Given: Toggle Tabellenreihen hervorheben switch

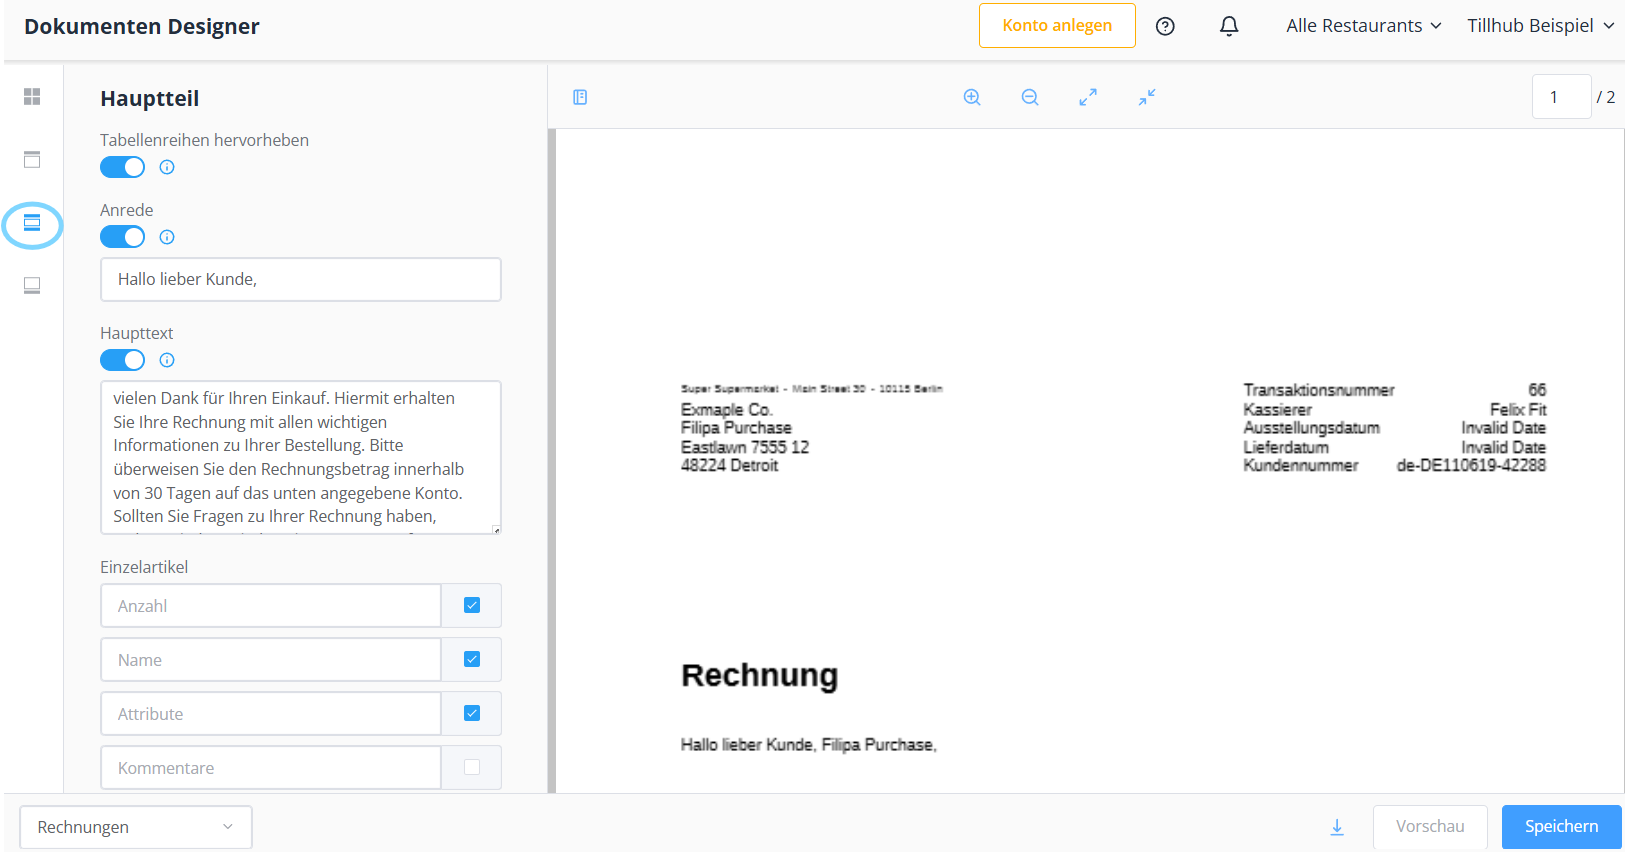Looking at the screenshot, I should click(x=122, y=167).
